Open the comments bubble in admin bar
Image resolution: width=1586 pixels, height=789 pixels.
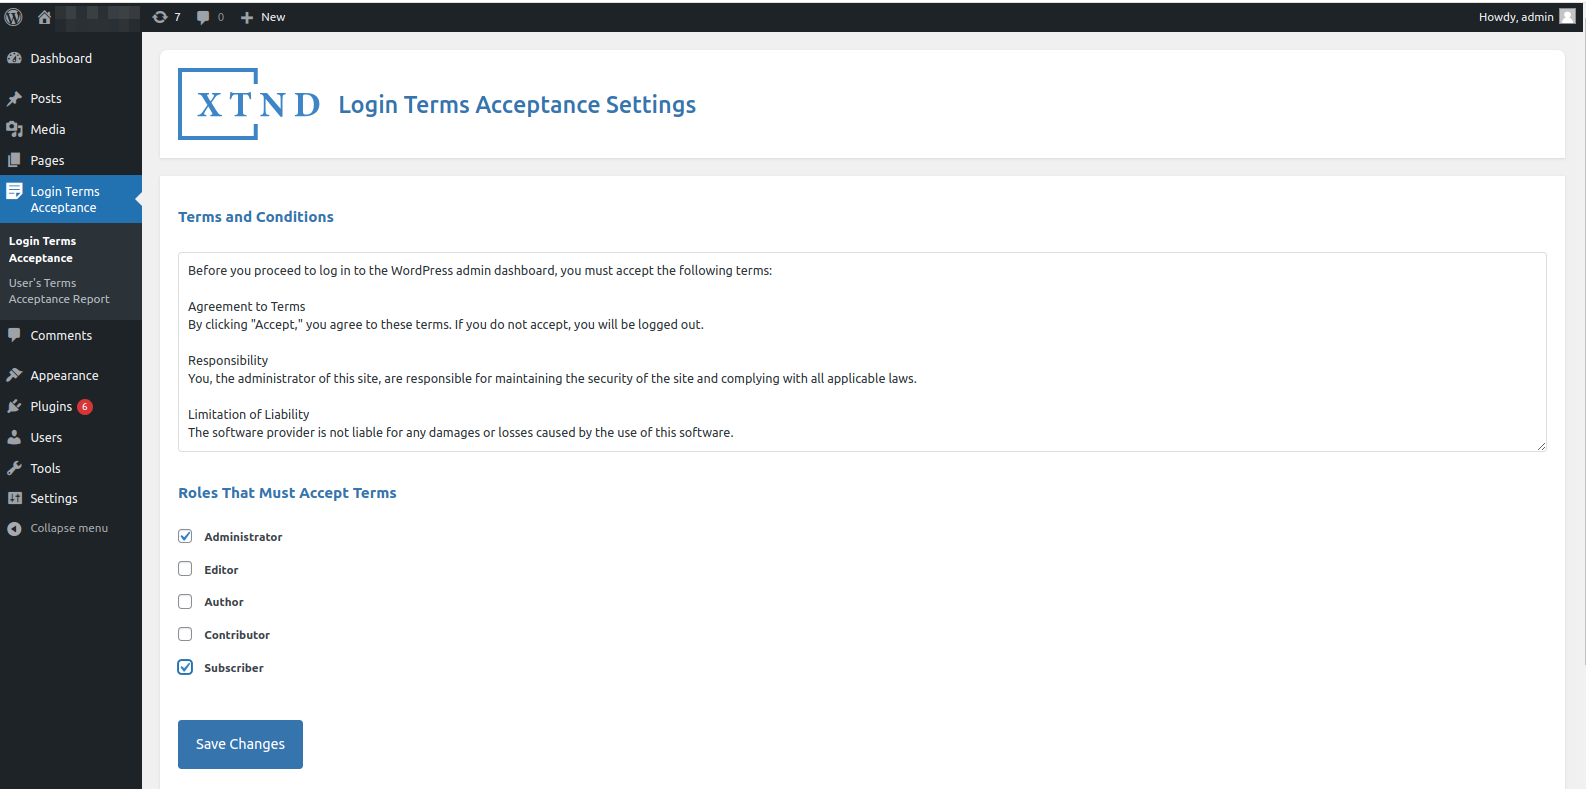pyautogui.click(x=203, y=17)
